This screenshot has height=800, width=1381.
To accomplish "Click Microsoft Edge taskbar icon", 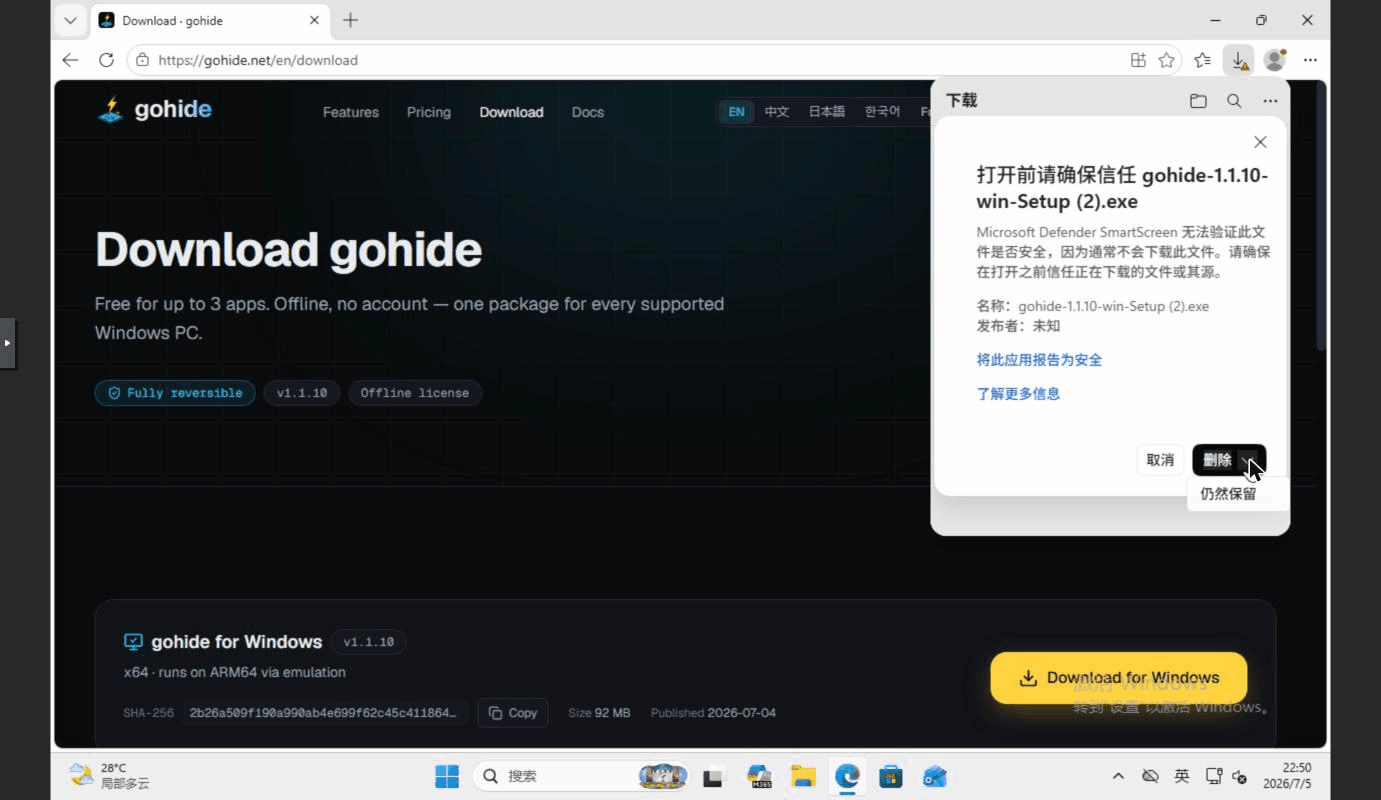I will coord(847,776).
